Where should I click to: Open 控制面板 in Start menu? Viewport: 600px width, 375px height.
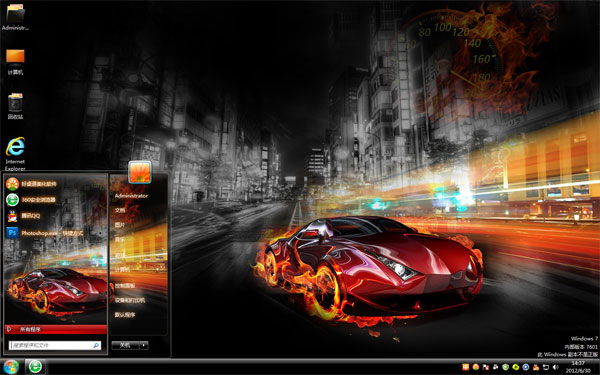tap(125, 285)
